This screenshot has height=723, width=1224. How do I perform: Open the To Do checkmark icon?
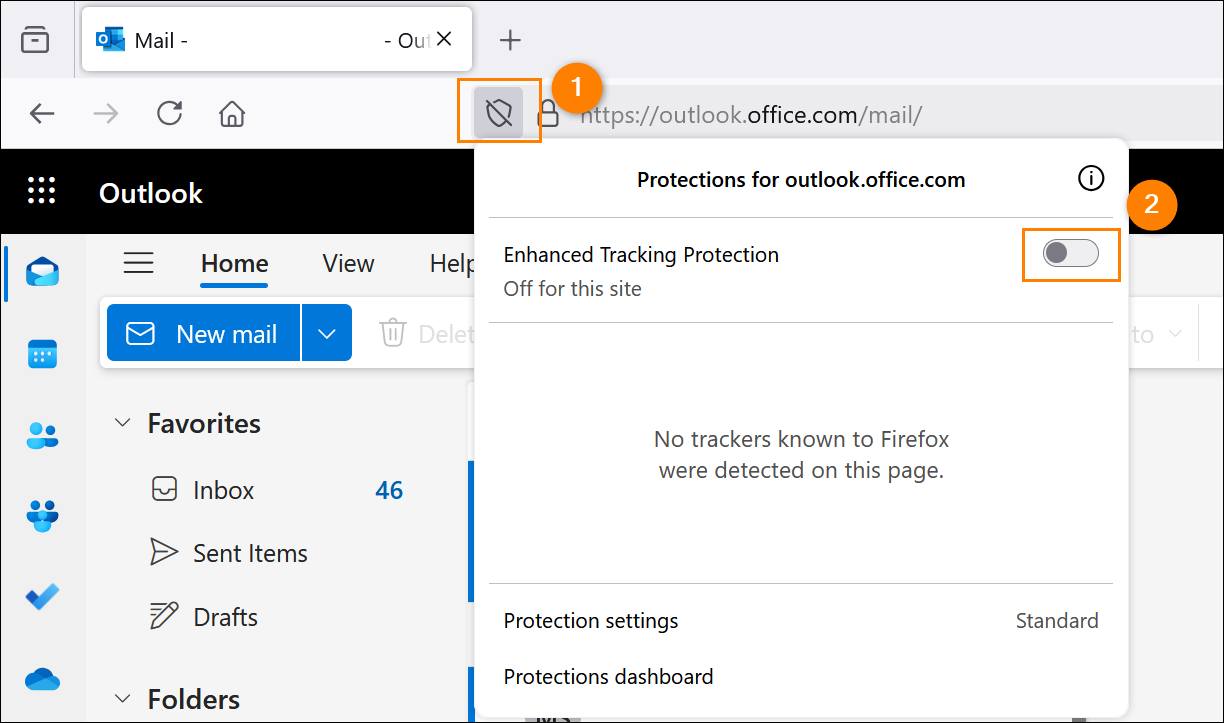click(42, 597)
